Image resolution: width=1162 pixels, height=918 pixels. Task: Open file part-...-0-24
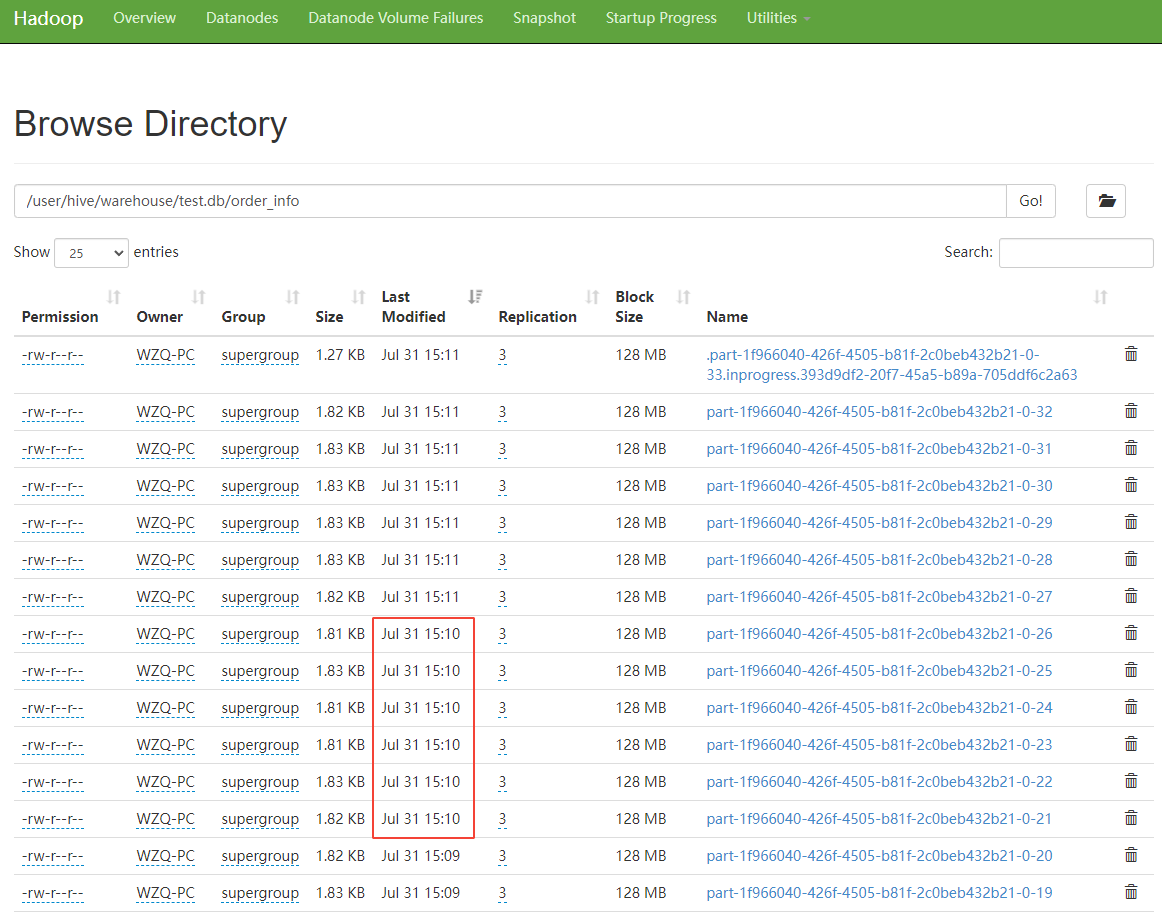879,708
